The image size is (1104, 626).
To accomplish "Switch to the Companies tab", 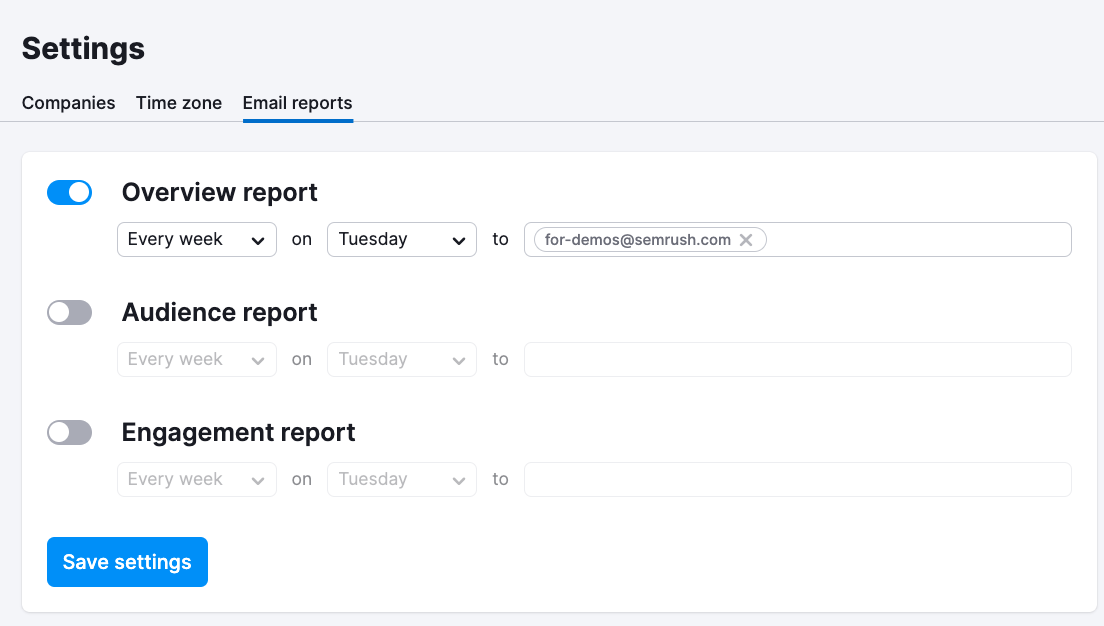I will click(68, 103).
